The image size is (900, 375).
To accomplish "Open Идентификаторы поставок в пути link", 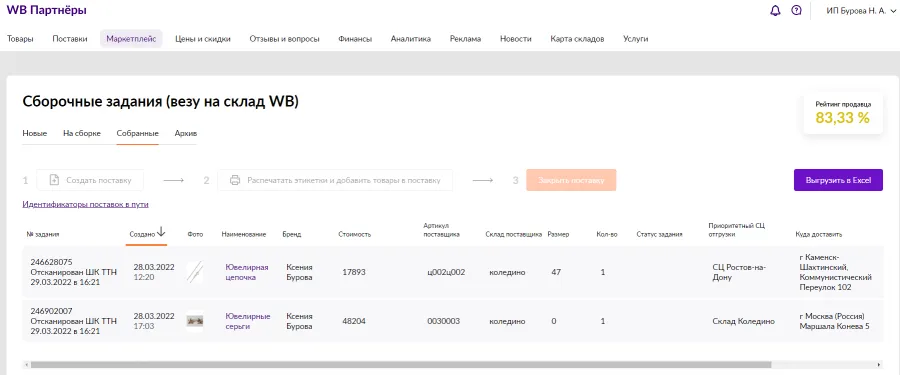I will (86, 204).
